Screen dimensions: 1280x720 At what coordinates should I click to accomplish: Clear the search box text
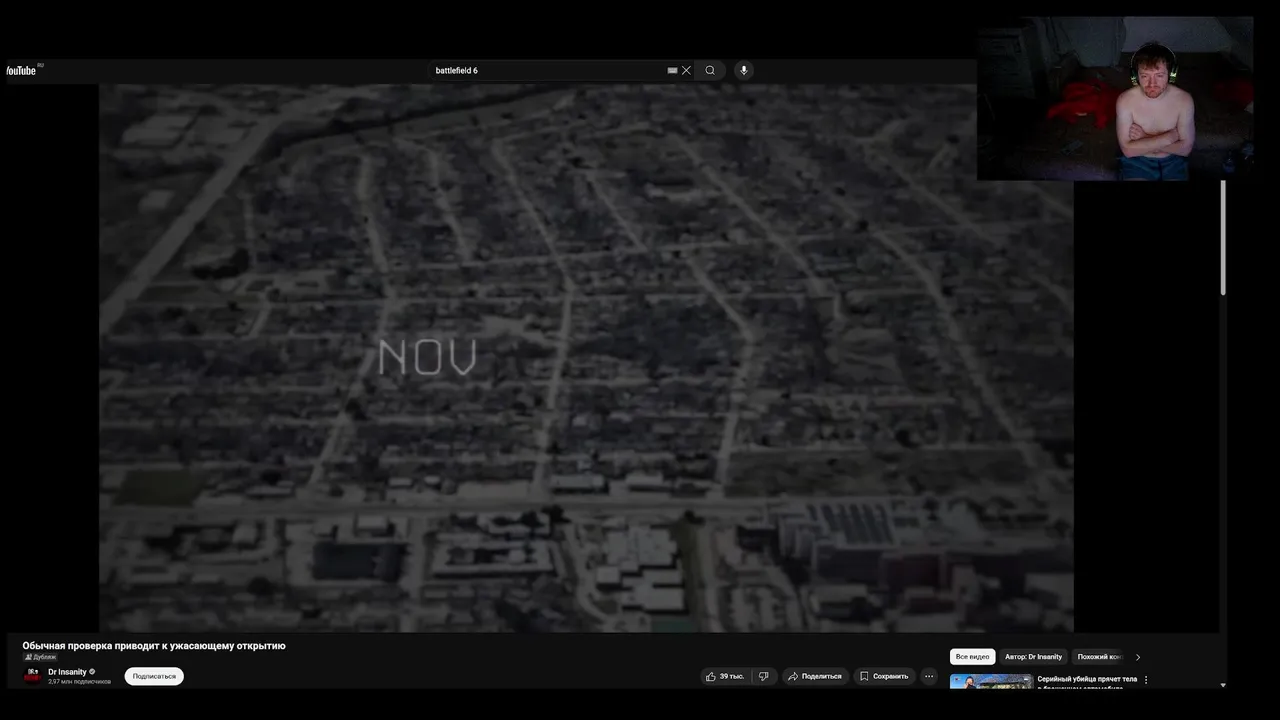click(686, 70)
